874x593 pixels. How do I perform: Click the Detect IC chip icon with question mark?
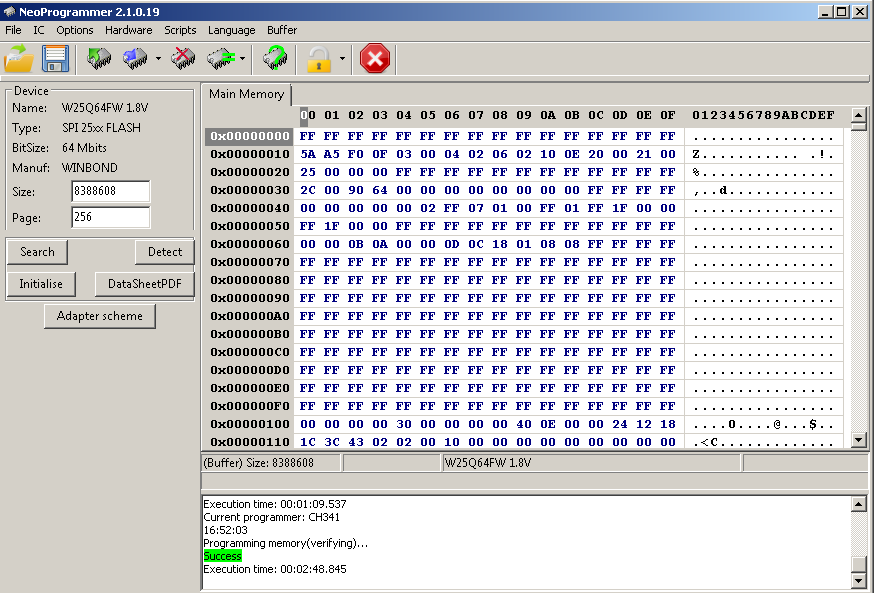coord(275,59)
